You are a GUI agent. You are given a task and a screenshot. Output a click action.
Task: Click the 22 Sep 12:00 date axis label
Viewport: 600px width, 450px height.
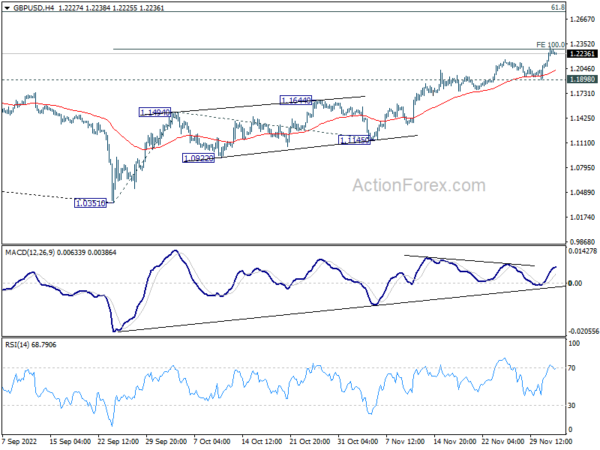coord(118,441)
